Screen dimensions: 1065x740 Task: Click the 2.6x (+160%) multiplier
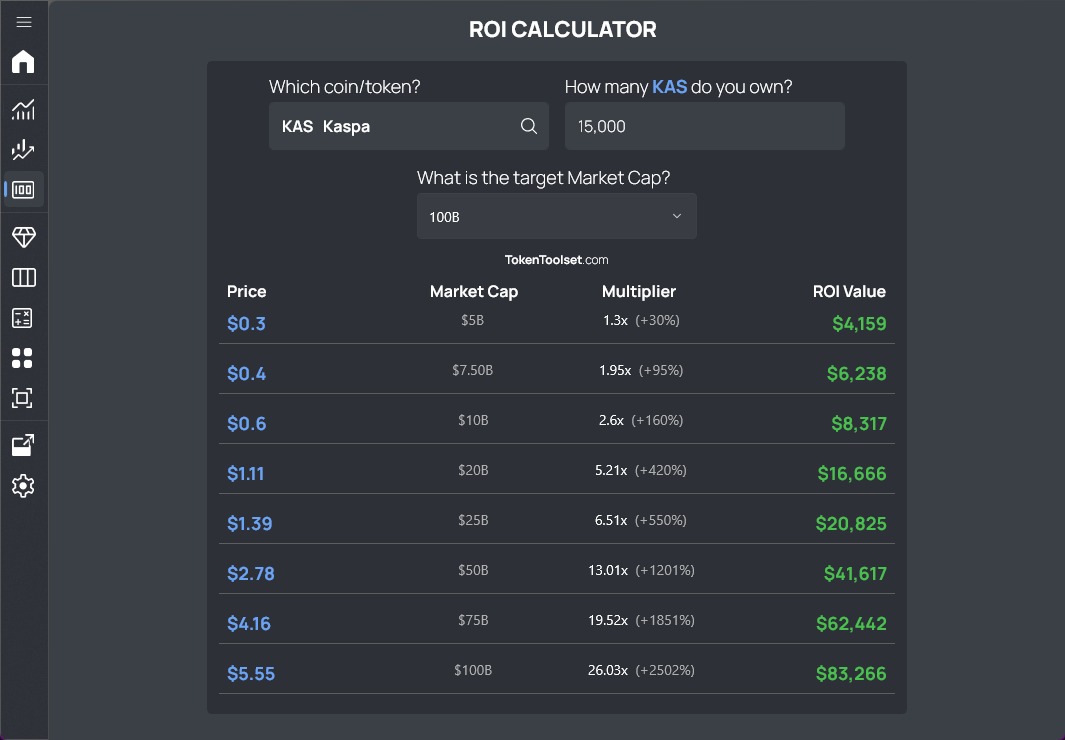(x=641, y=420)
